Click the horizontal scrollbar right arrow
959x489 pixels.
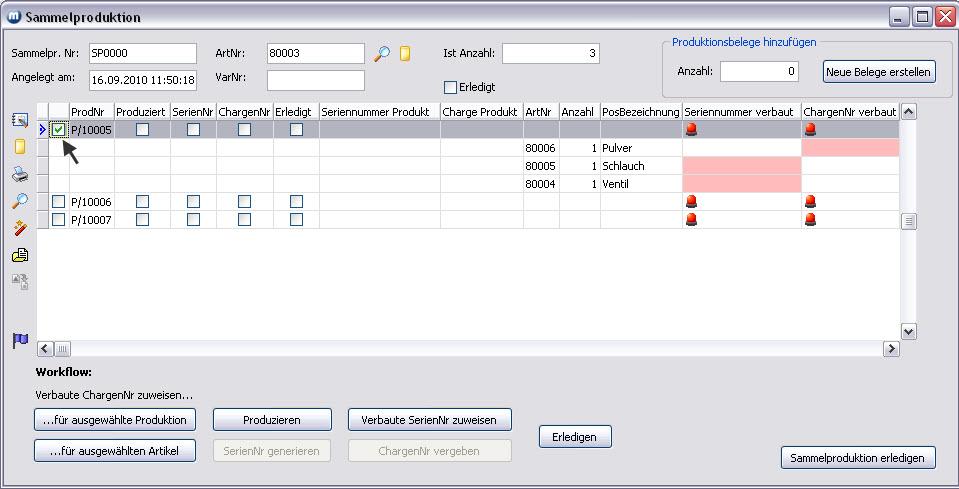click(890, 349)
